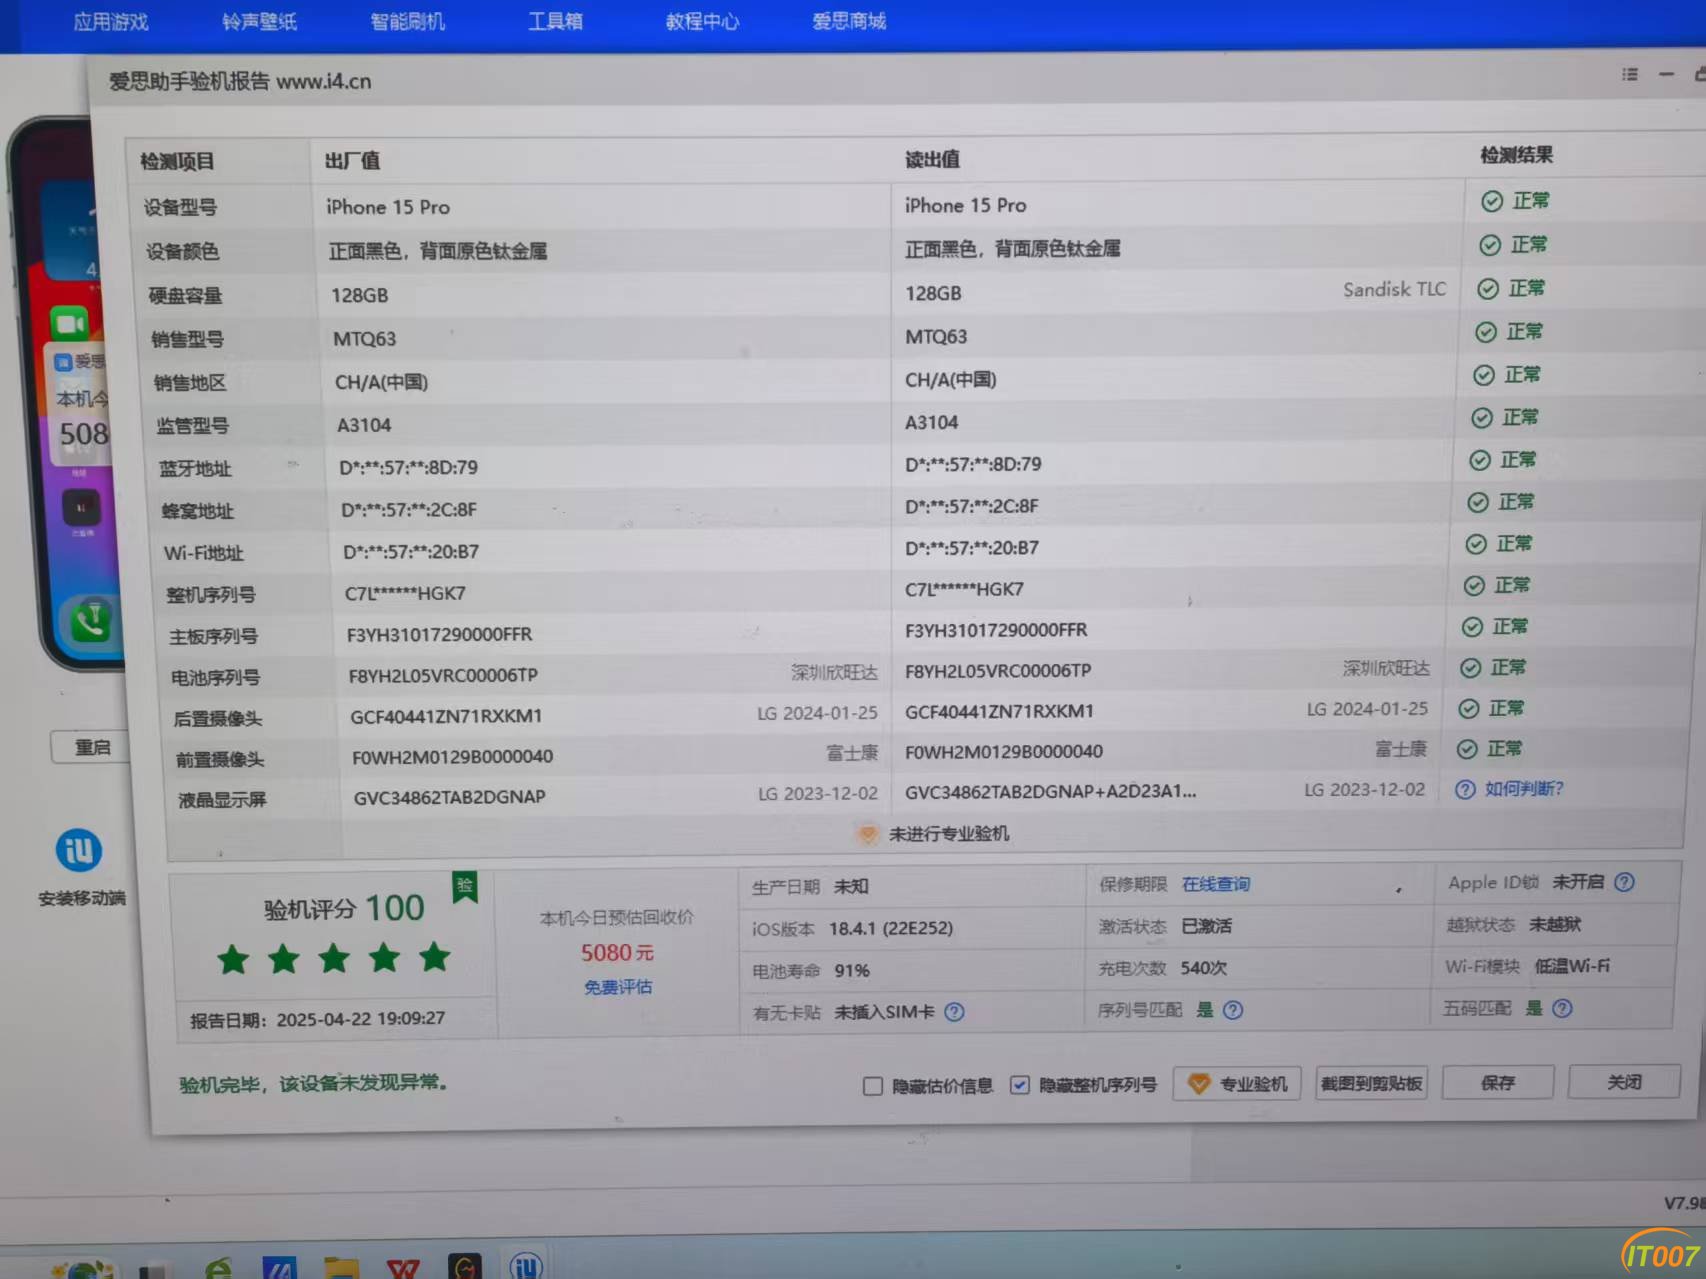This screenshot has width=1706, height=1279.
Task: Click the iOS版本 18.4.1 (22E252) value
Action: click(890, 929)
